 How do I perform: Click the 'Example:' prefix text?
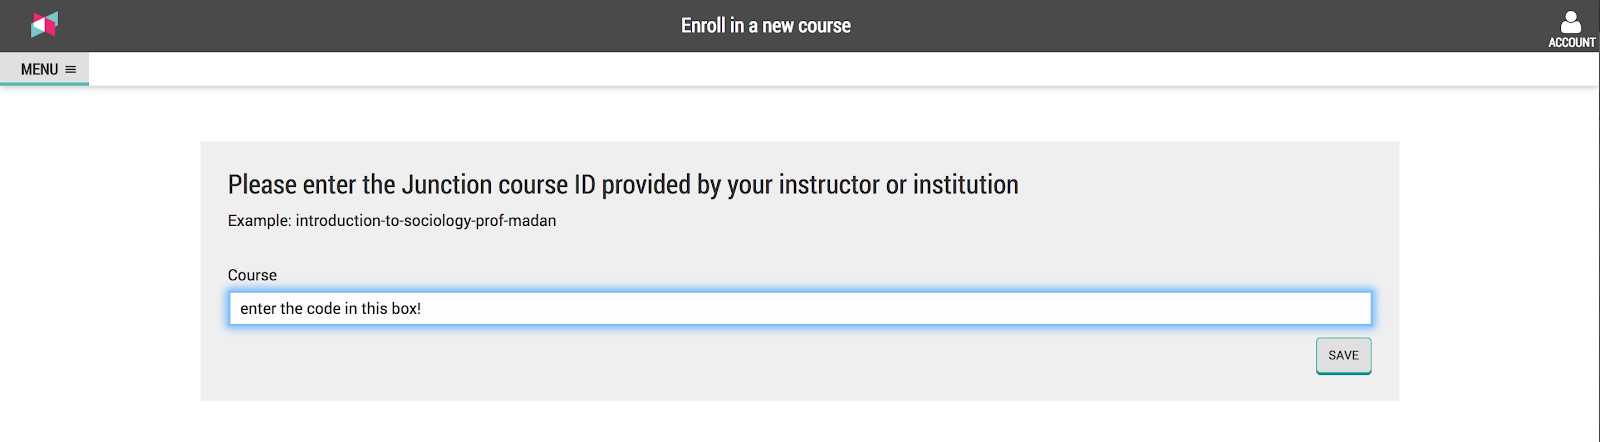(x=259, y=221)
